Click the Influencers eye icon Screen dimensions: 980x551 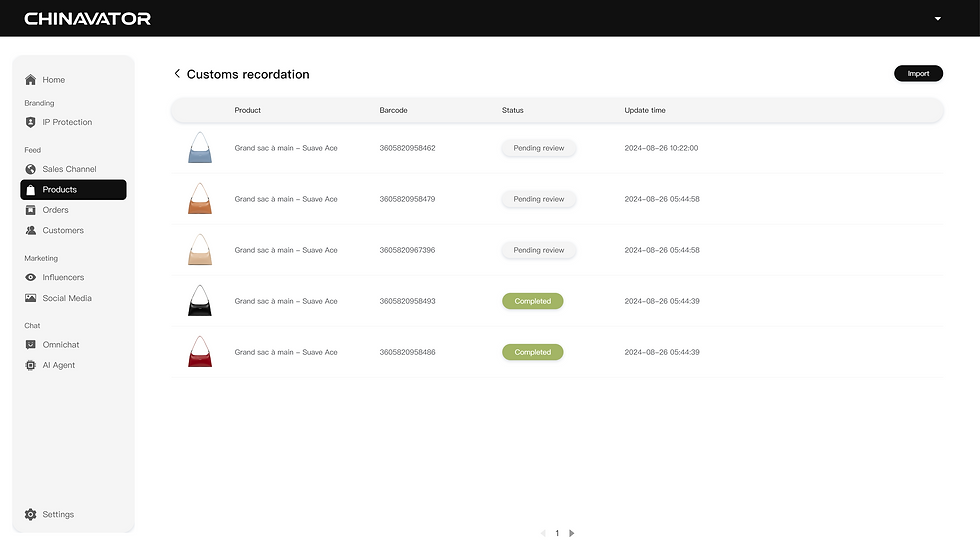click(x=30, y=277)
